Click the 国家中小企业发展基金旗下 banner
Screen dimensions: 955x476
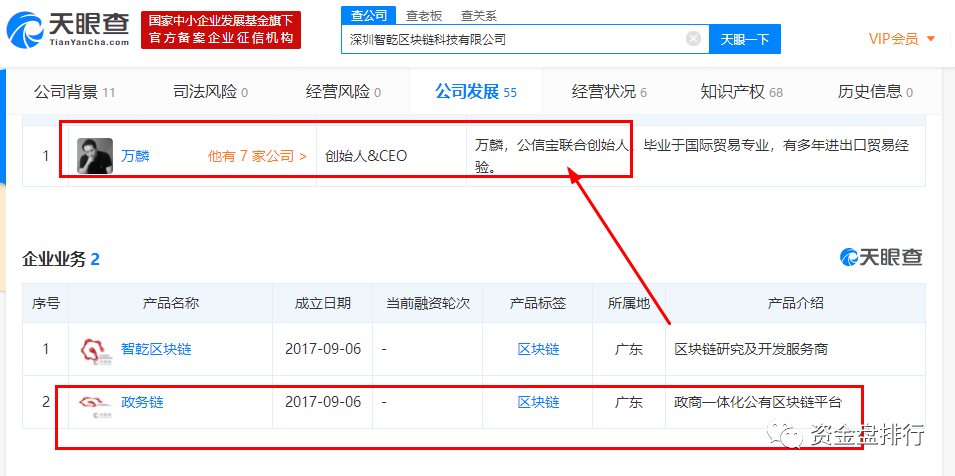[221, 30]
